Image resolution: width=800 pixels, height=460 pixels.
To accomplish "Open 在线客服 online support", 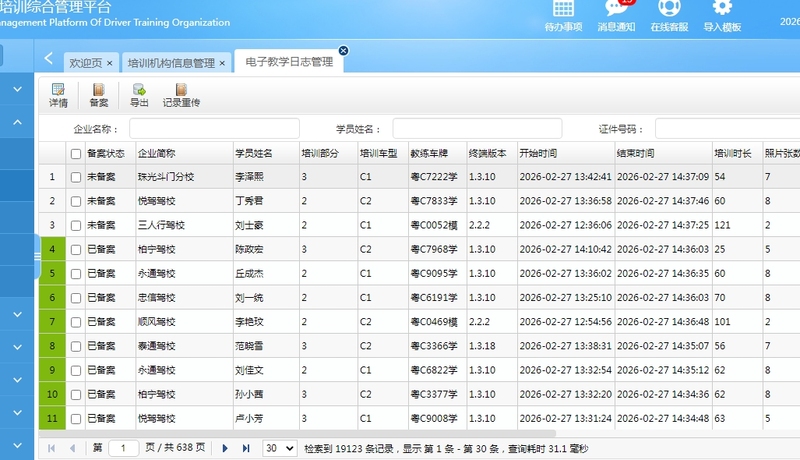I will coord(669,10).
